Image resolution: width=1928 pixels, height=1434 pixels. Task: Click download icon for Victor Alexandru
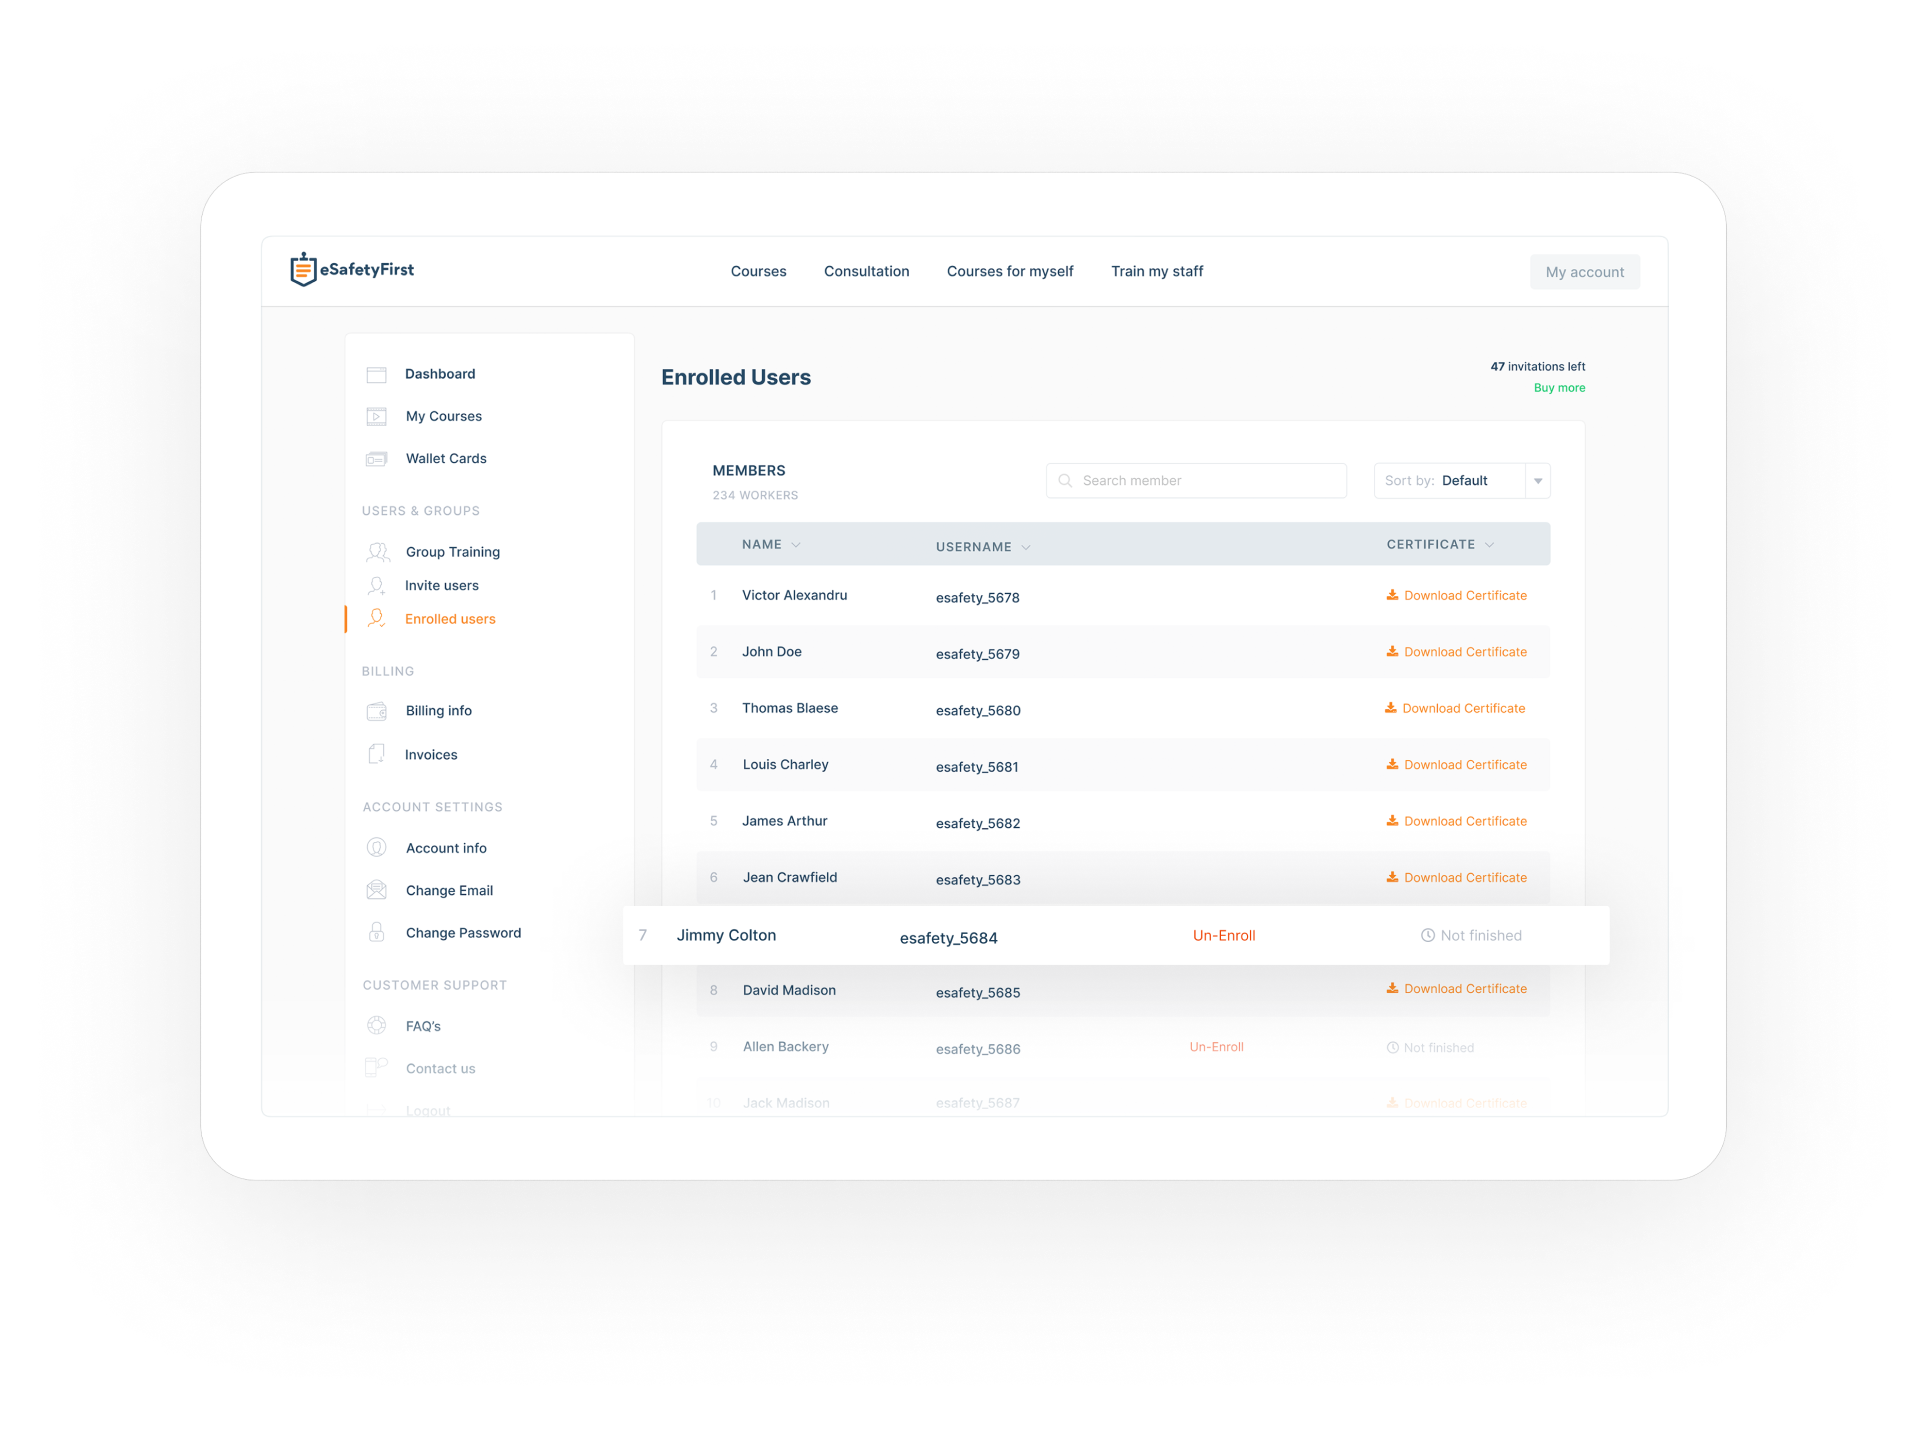[1393, 595]
